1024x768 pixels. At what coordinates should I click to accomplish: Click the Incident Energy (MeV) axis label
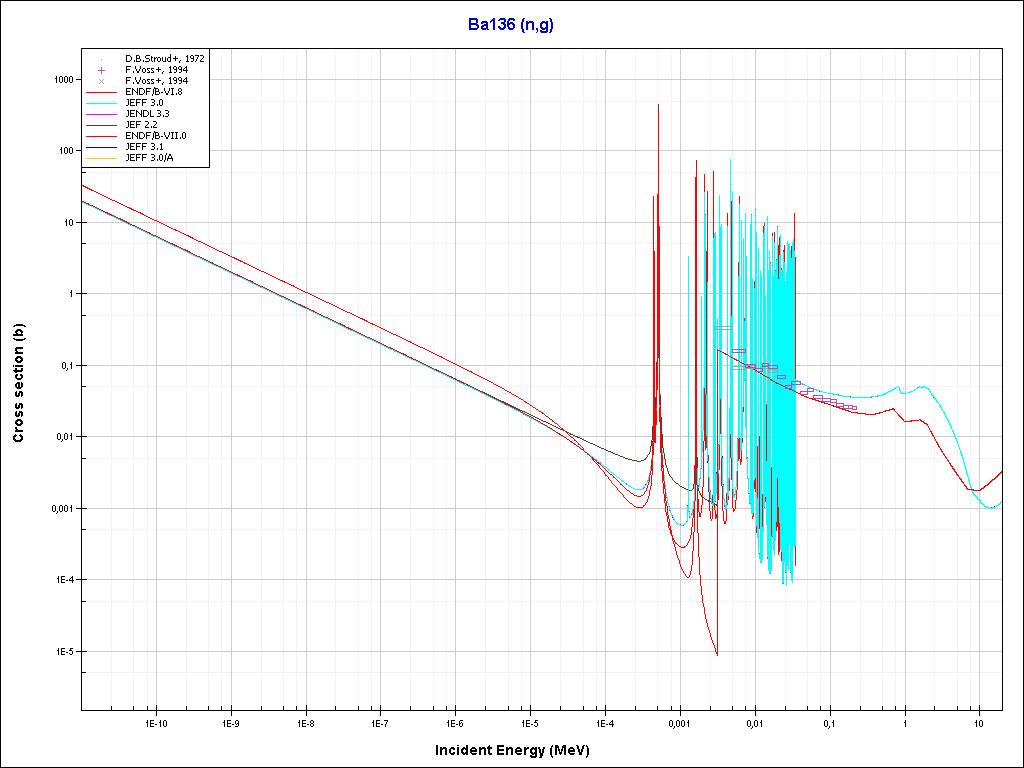pos(519,750)
